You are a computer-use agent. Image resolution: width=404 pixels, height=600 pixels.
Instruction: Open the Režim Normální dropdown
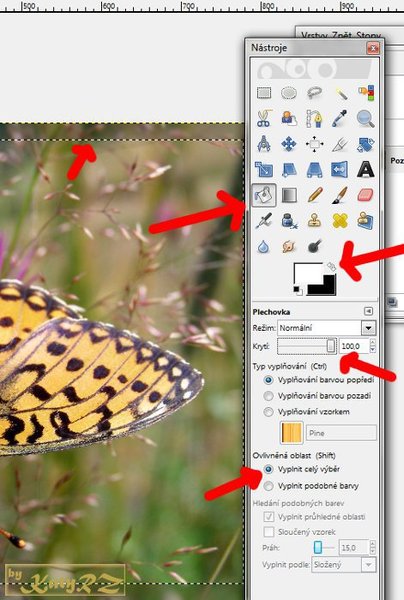point(326,328)
